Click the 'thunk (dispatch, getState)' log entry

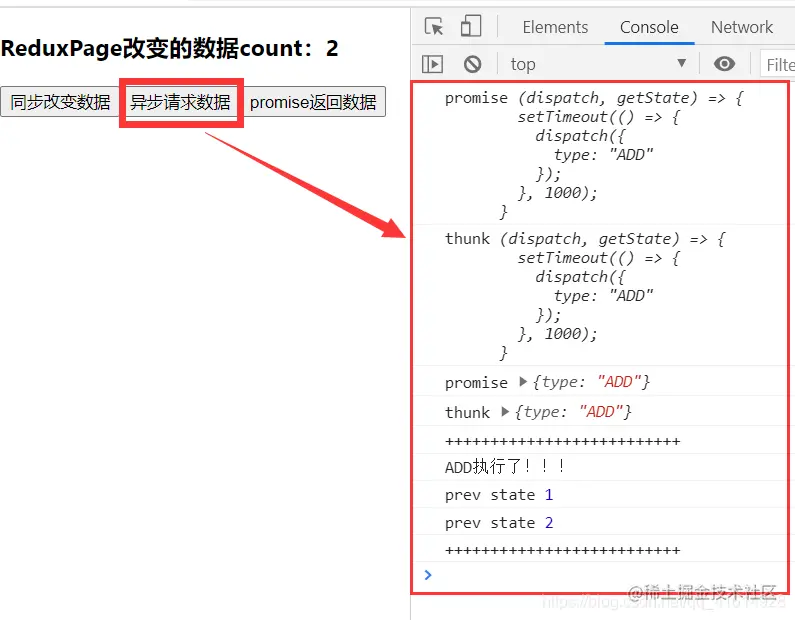click(x=601, y=295)
